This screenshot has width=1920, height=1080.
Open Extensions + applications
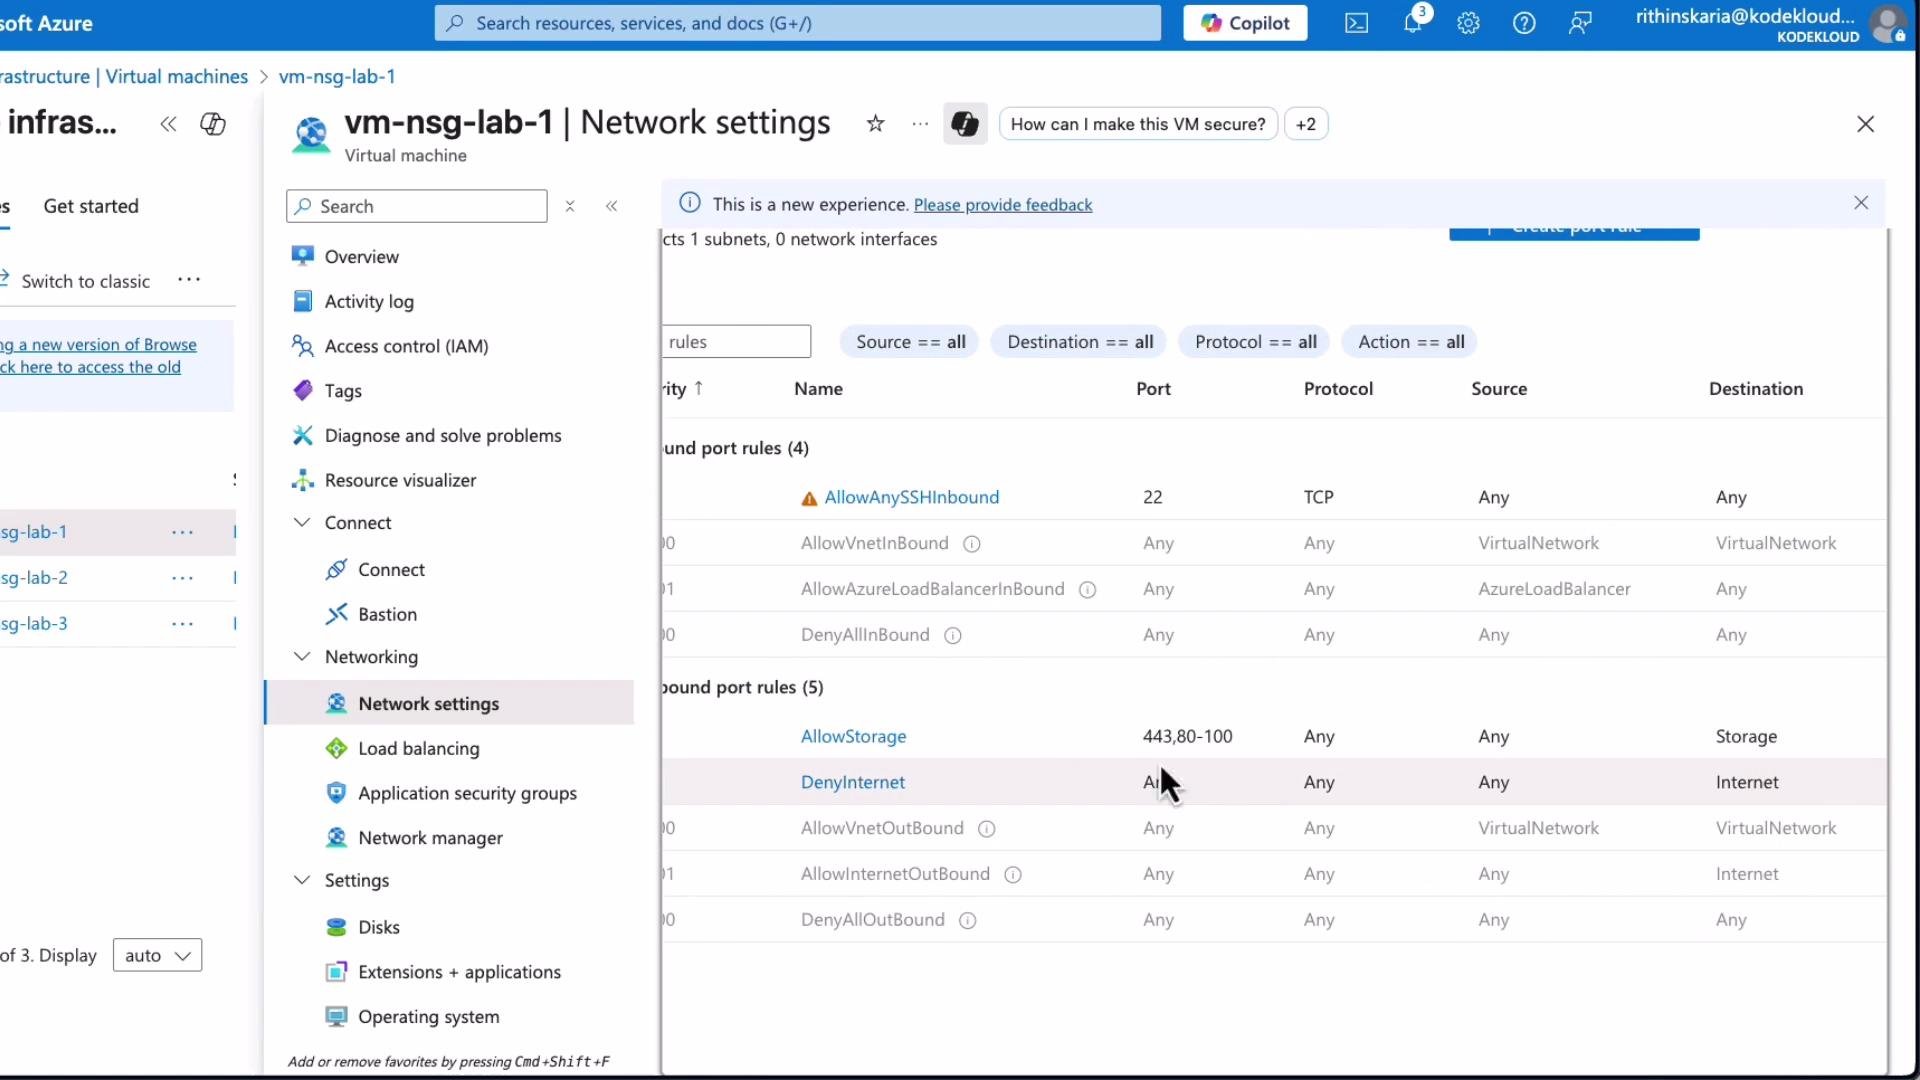459,972
